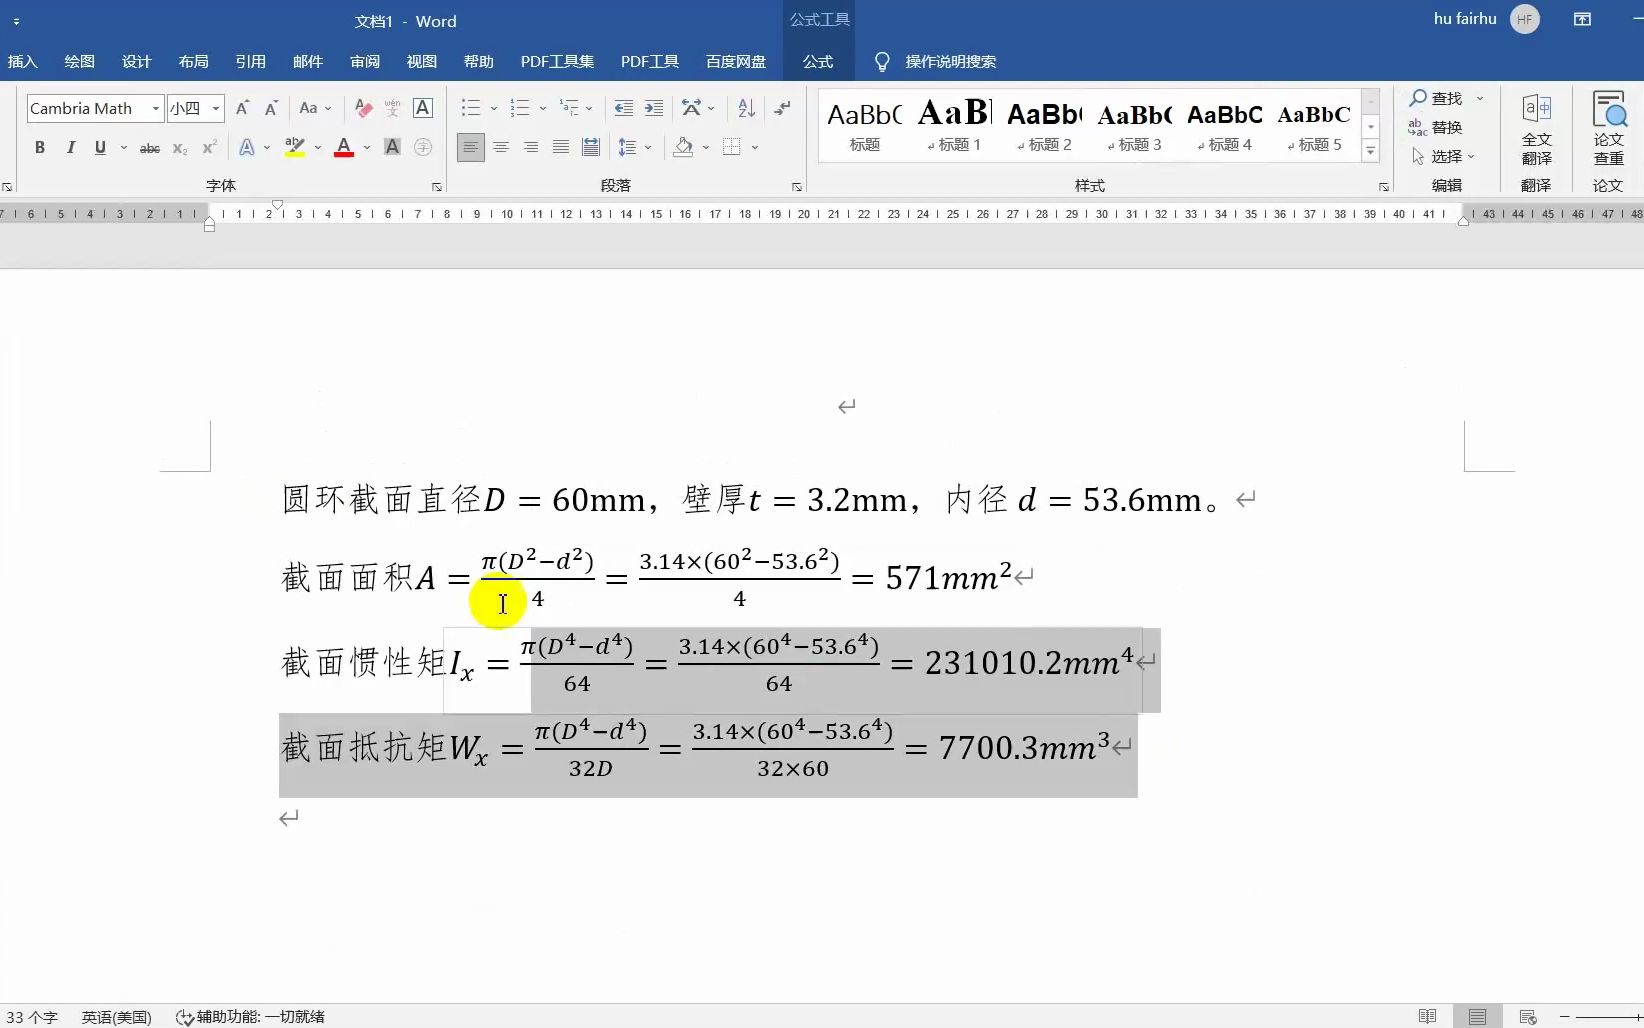Open the 公式 ribbon tab
Screen dimensions: 1644x1028
[818, 62]
